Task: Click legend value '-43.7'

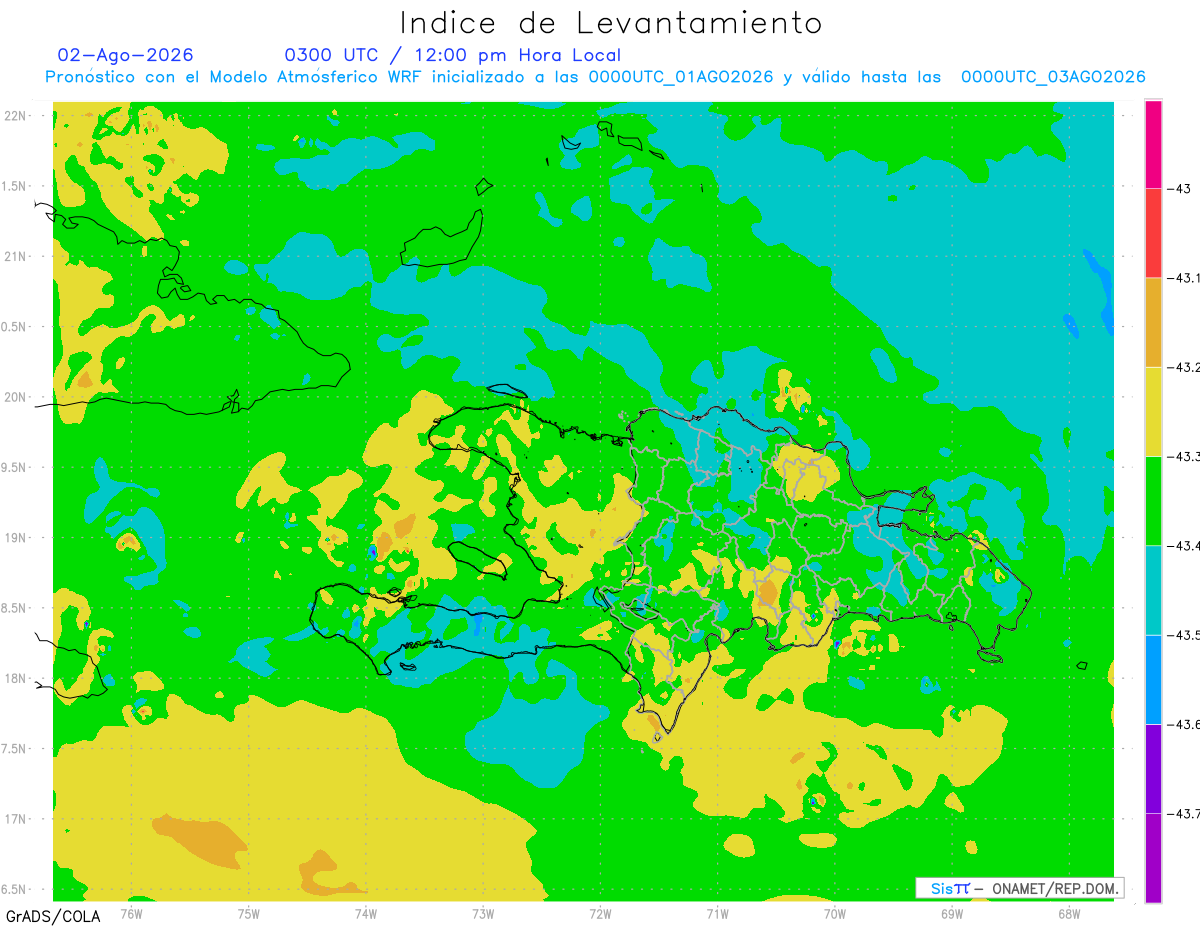Action: pos(1185,813)
